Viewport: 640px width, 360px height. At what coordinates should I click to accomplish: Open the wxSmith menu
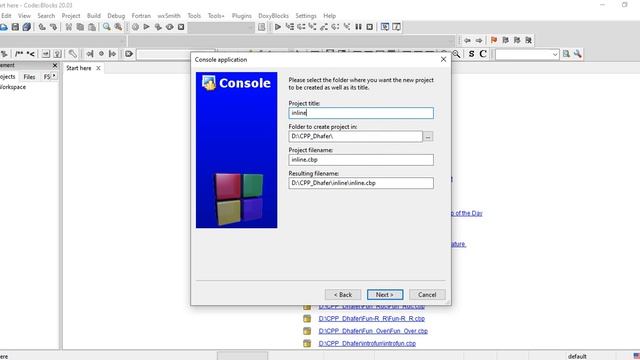coord(169,16)
